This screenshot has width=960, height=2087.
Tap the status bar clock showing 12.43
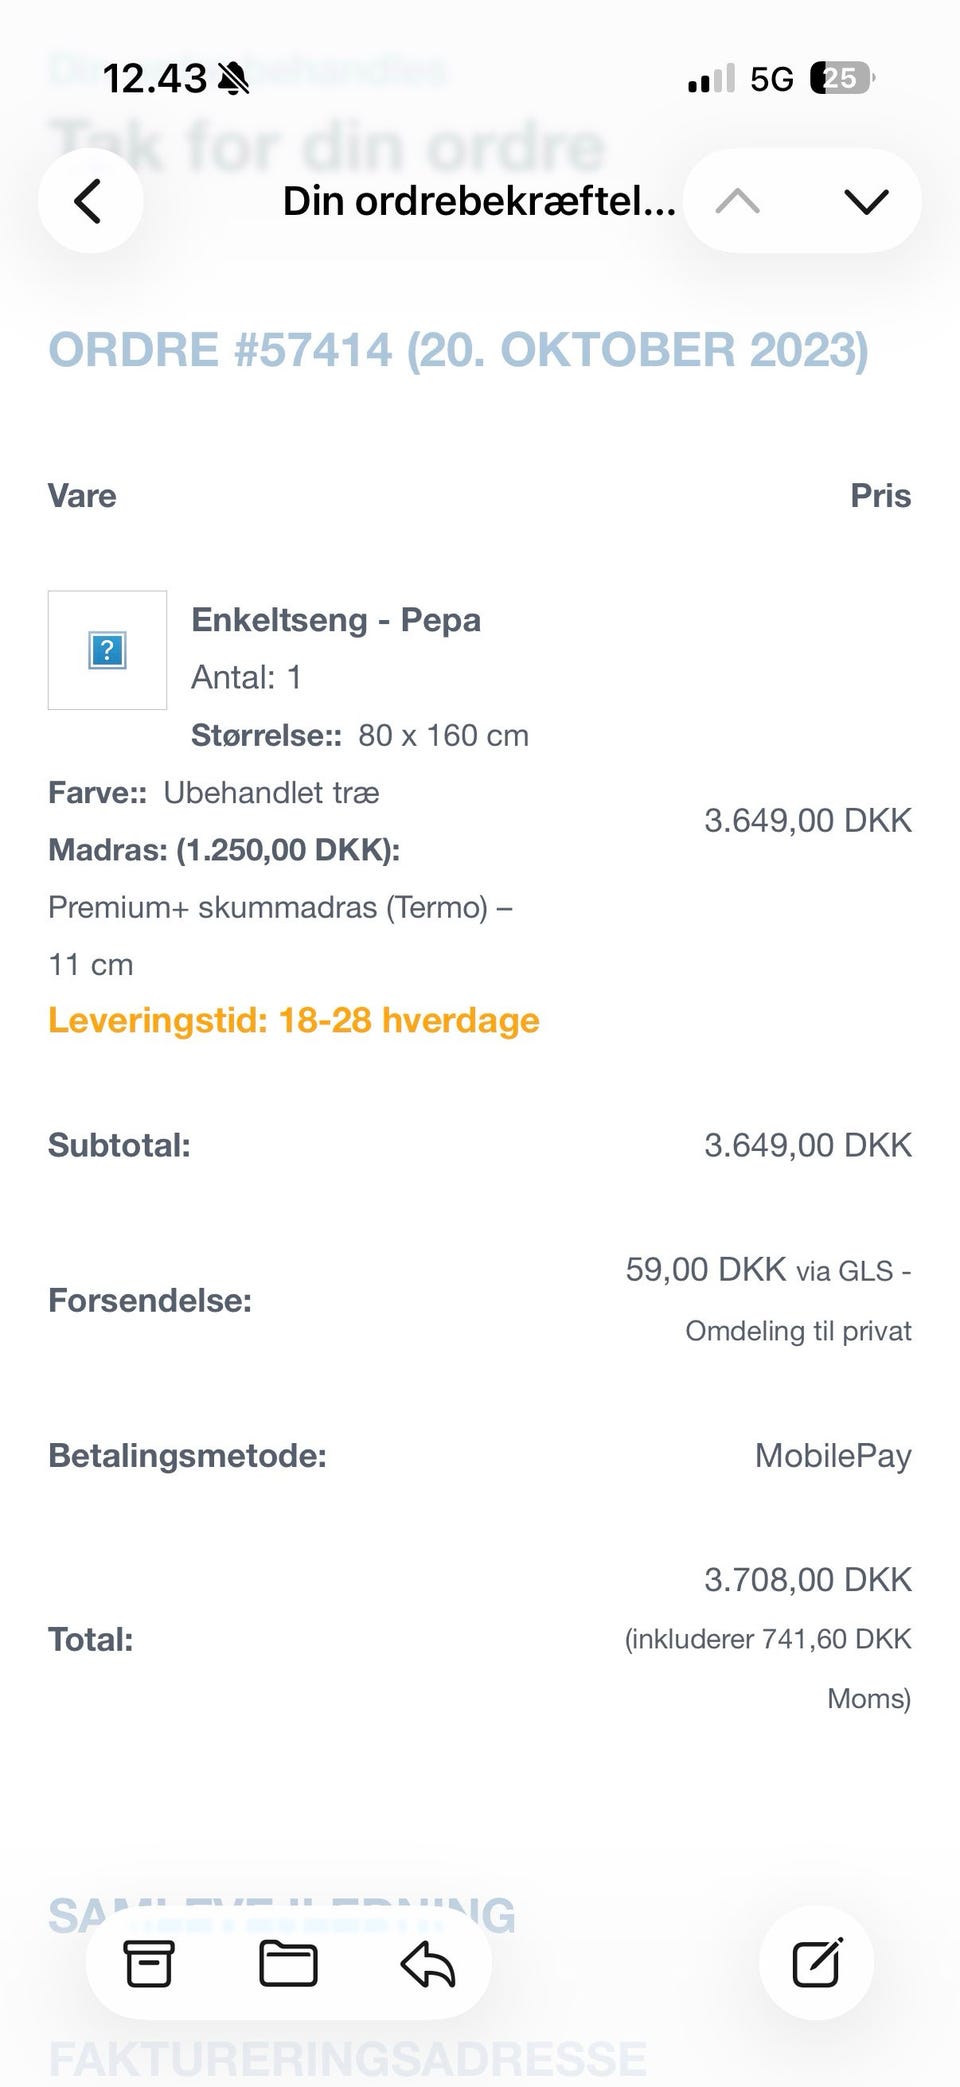tap(154, 78)
